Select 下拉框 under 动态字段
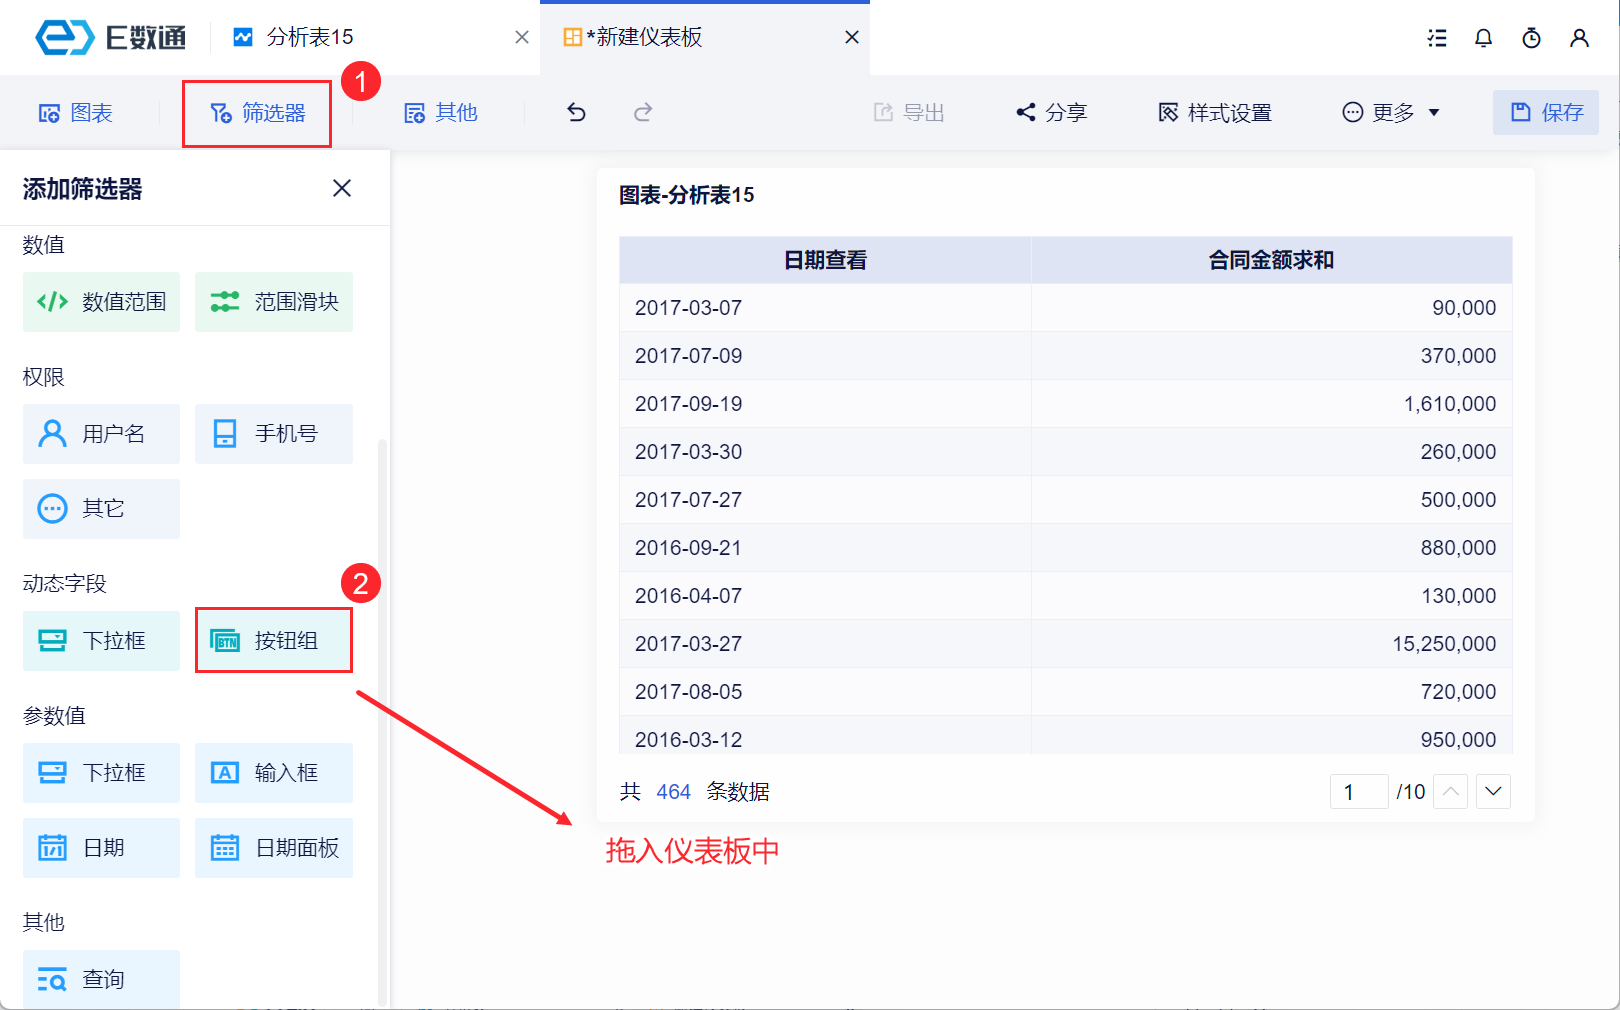The height and width of the screenshot is (1010, 1620). click(x=101, y=641)
